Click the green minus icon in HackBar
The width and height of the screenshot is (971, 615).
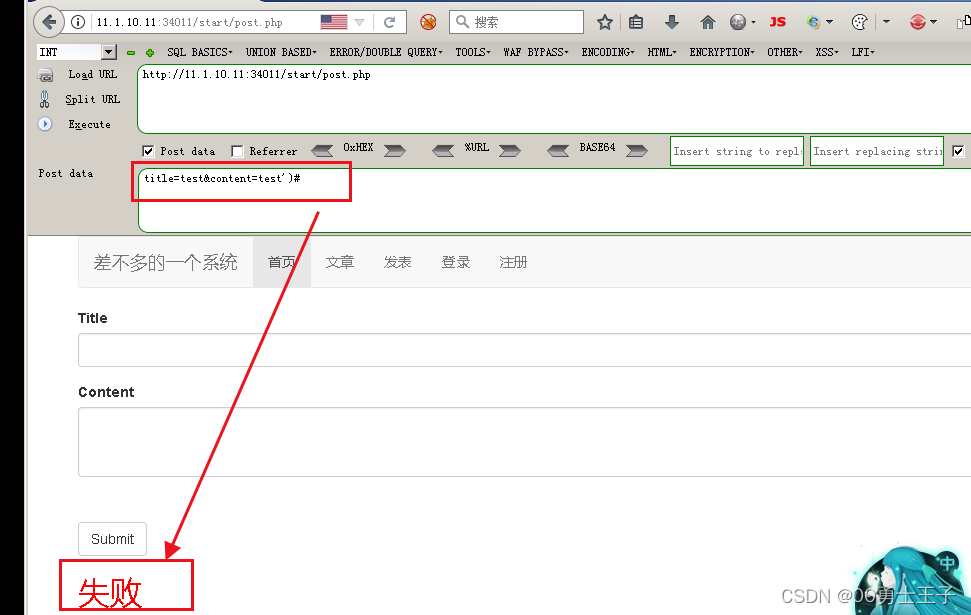pyautogui.click(x=131, y=53)
